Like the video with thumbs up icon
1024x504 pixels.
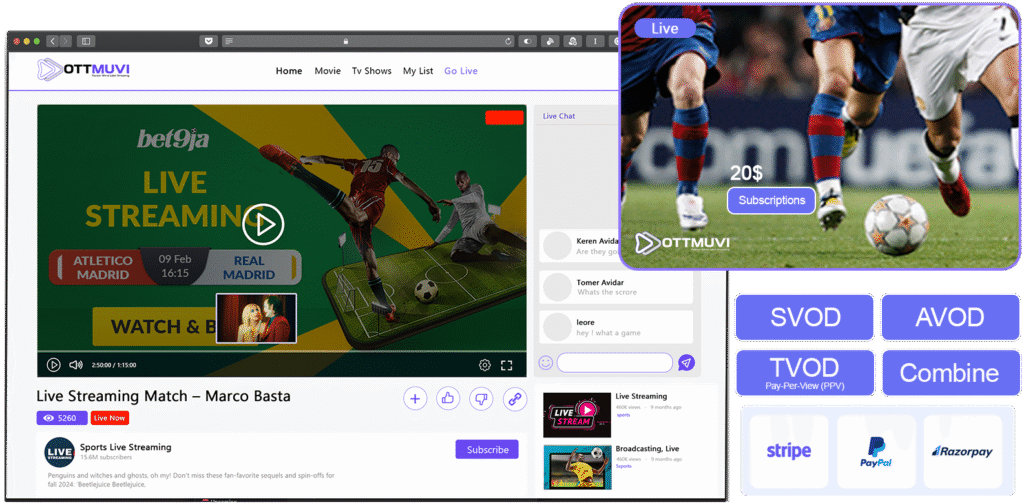(x=448, y=398)
